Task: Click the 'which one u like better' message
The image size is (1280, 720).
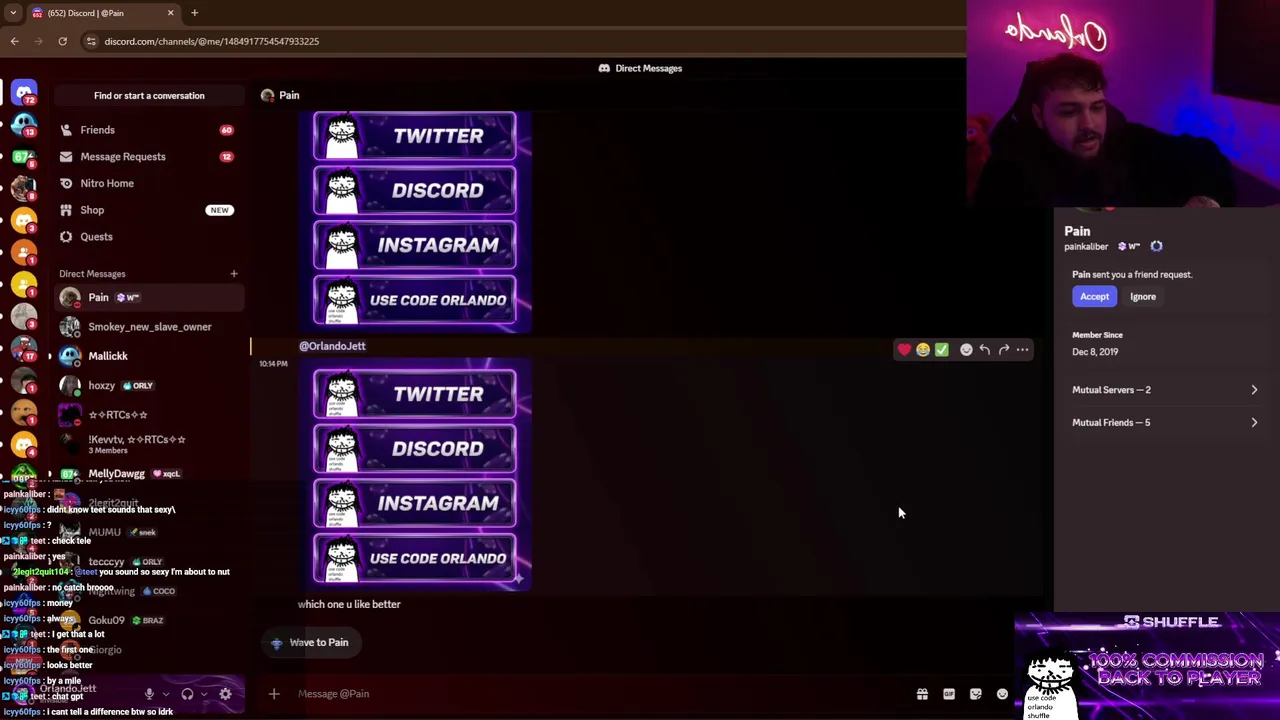Action: pyautogui.click(x=349, y=604)
